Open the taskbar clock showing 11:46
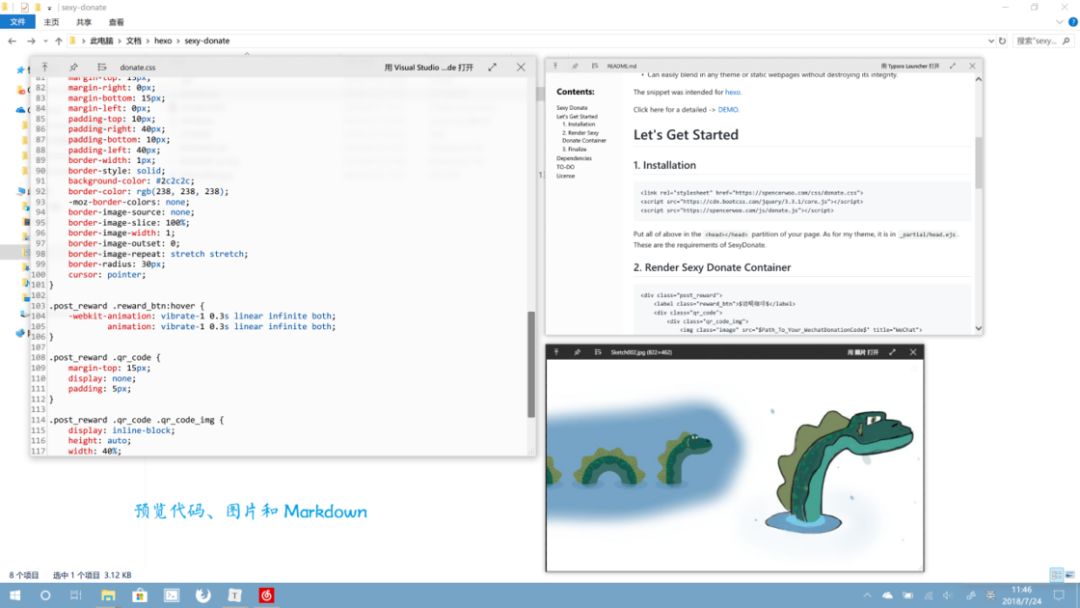Screen dimensions: 1080x608 (1022, 596)
